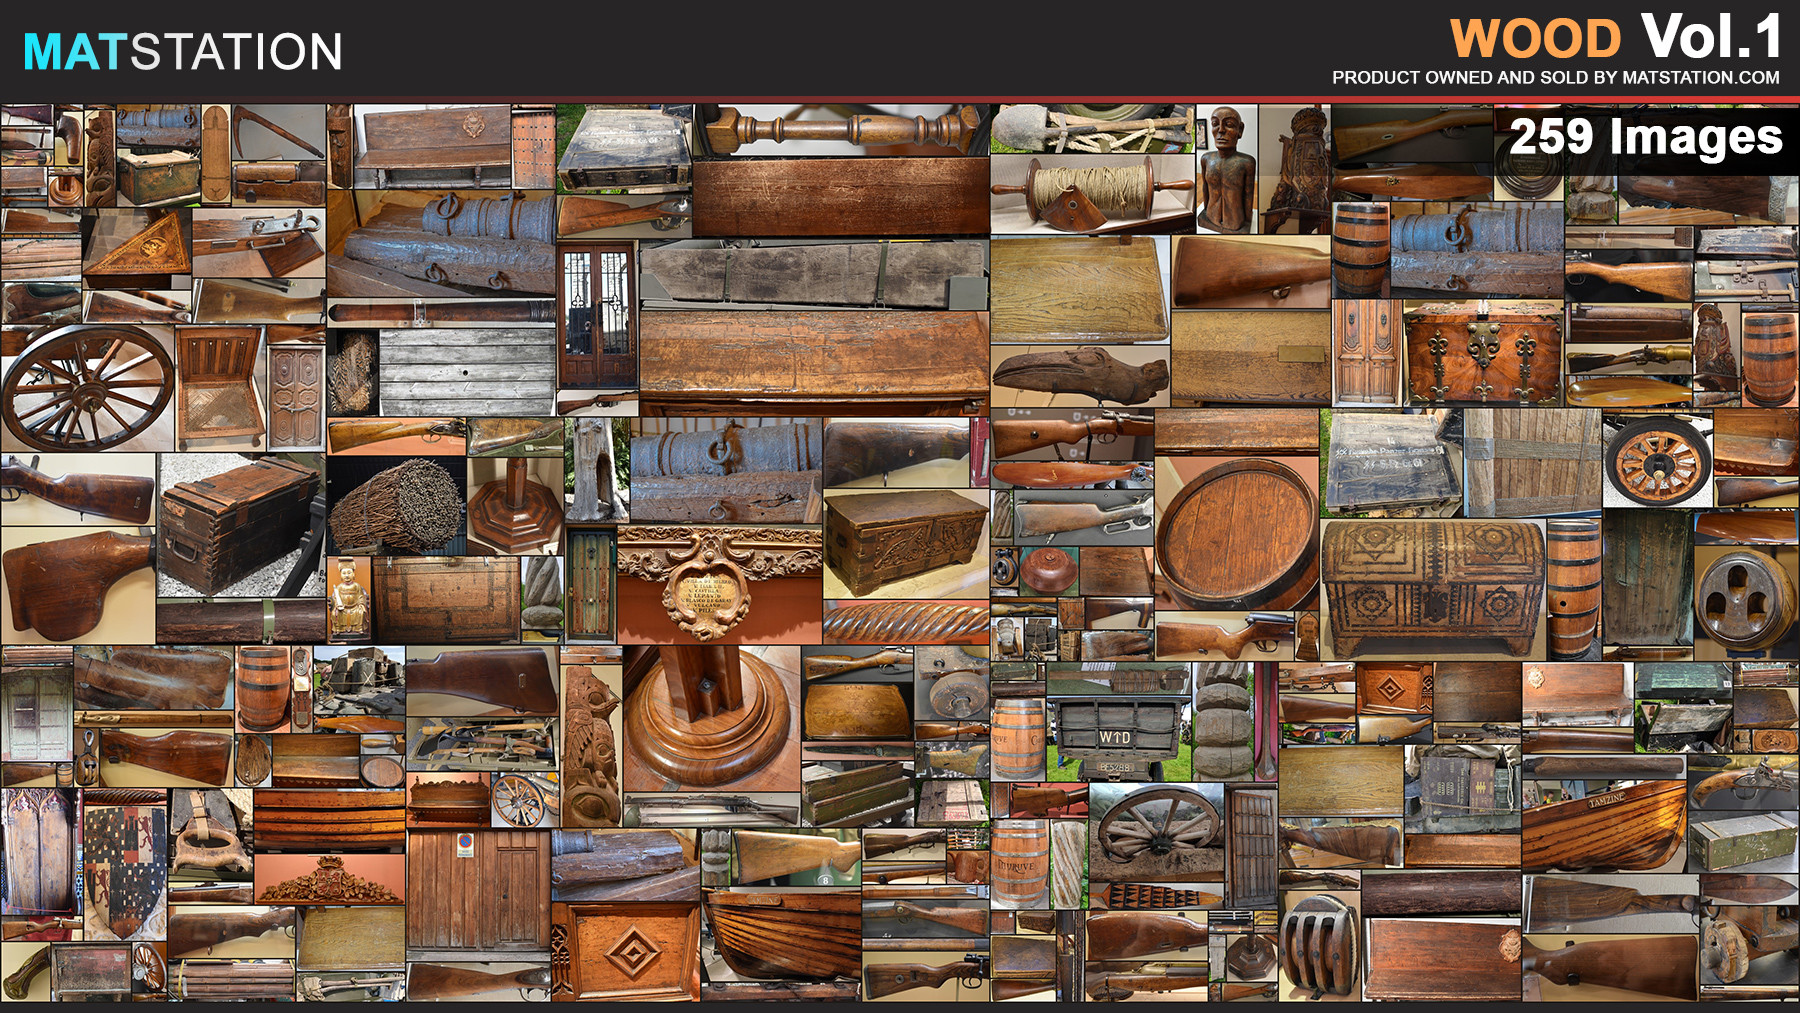Open the carved wooden bust photo
The width and height of the screenshot is (1800, 1013).
[1225, 165]
